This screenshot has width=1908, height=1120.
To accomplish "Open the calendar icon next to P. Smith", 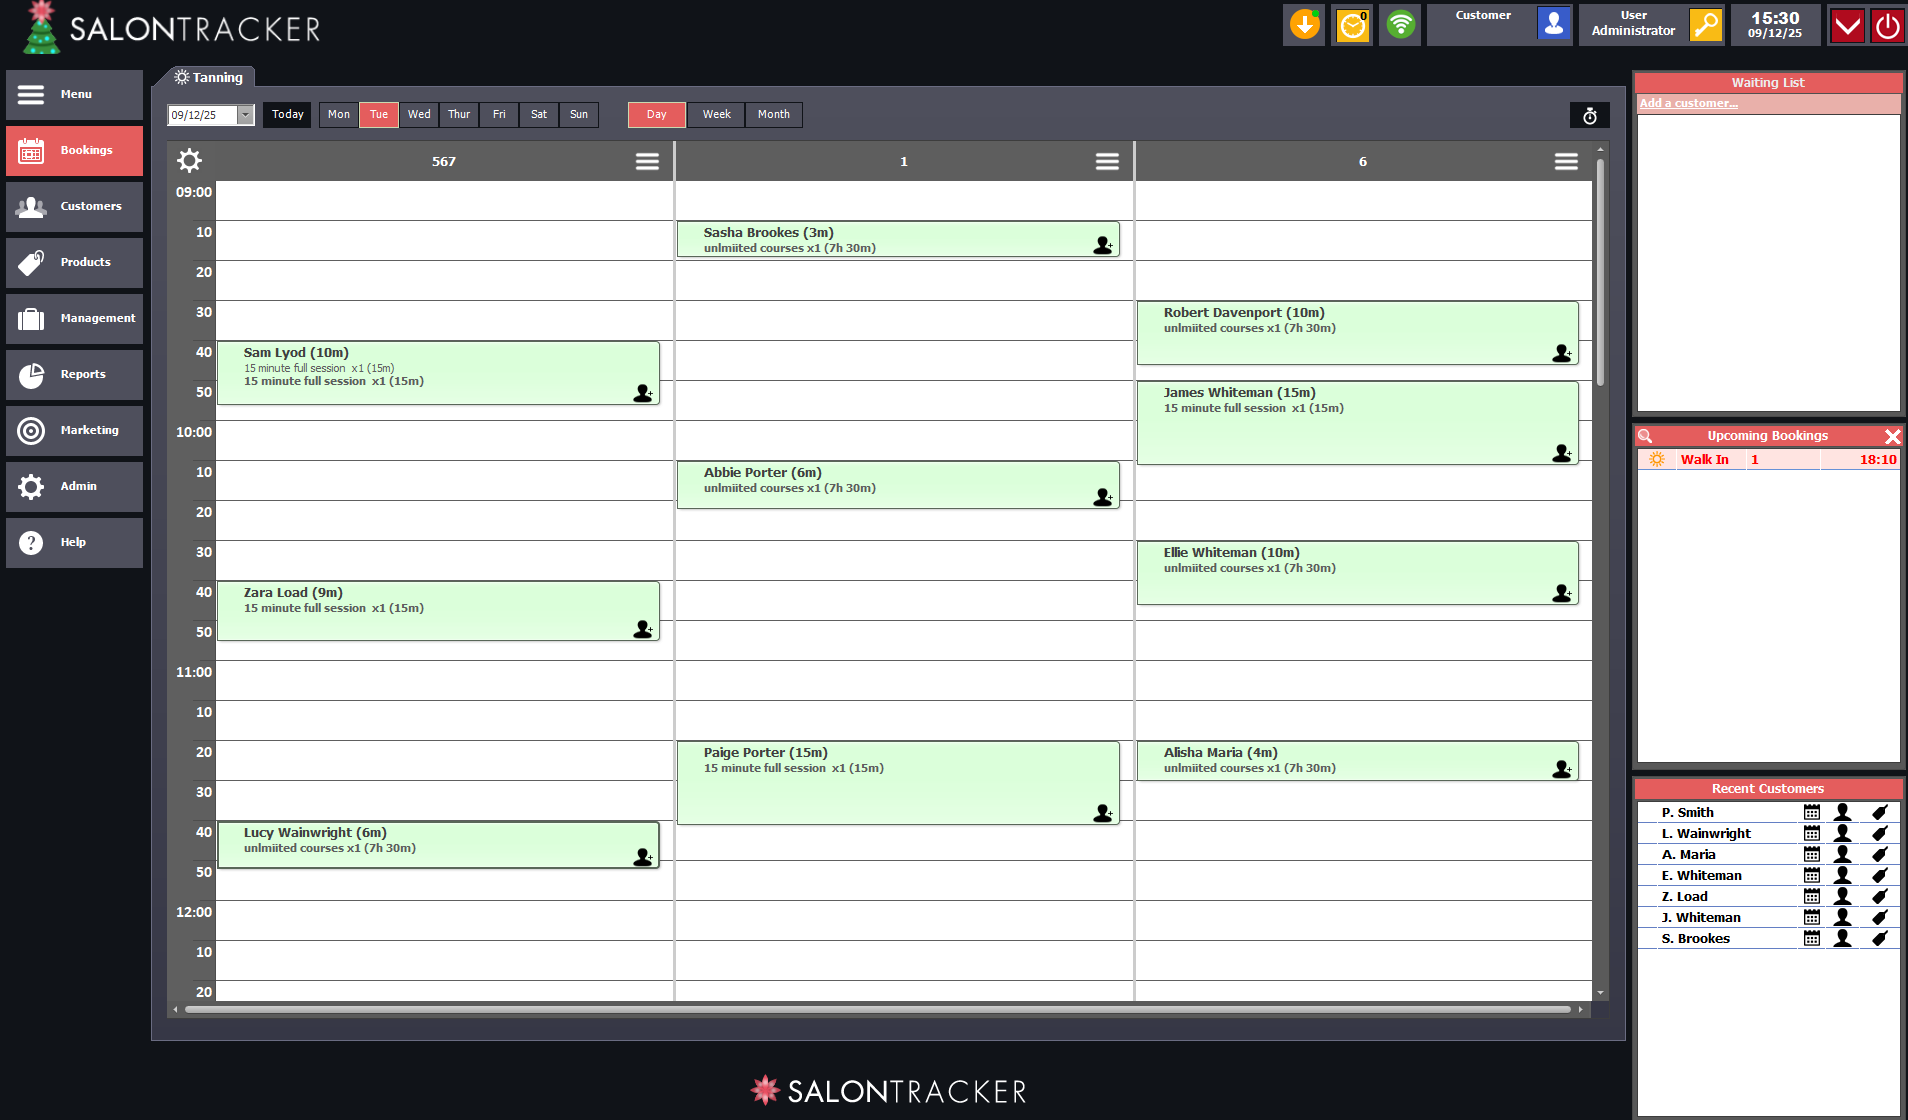I will (x=1812, y=812).
